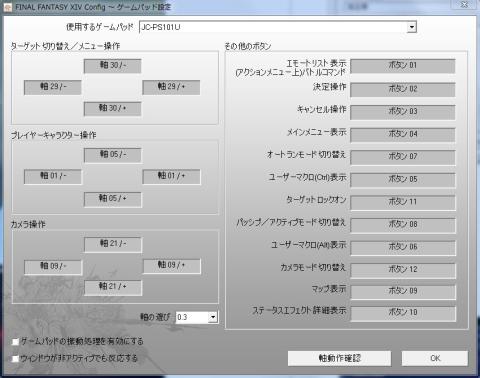
Task: Toggle ウィンドウが非アクティブでも反応する checkbox
Action: (15, 359)
